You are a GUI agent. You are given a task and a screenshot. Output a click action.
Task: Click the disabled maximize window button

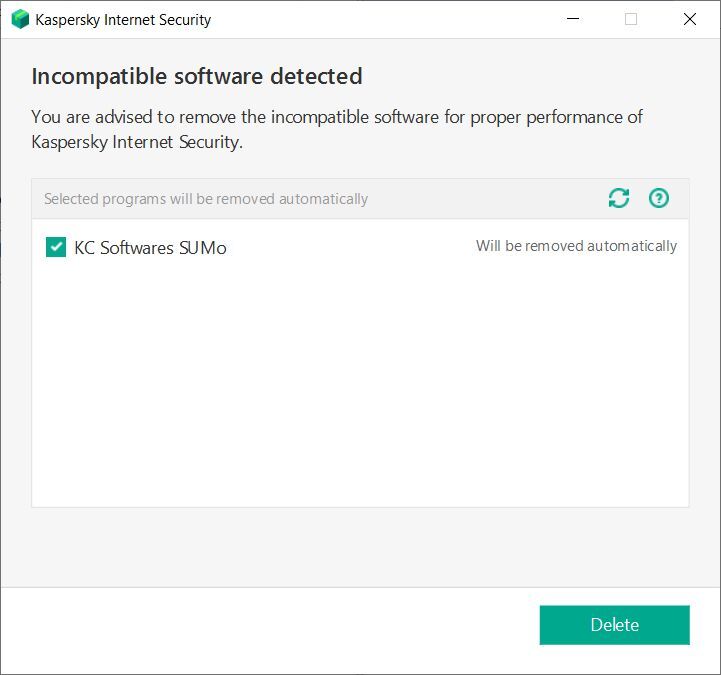pyautogui.click(x=631, y=19)
